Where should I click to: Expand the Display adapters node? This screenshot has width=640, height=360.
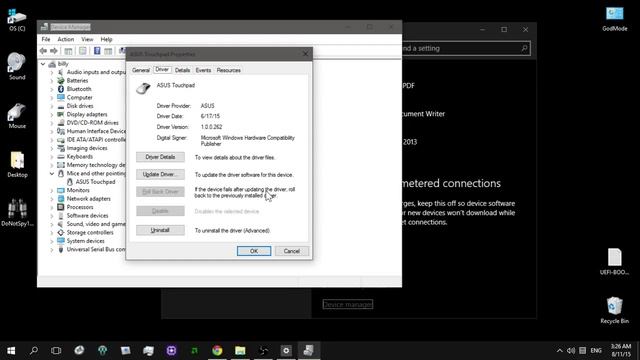(x=52, y=115)
